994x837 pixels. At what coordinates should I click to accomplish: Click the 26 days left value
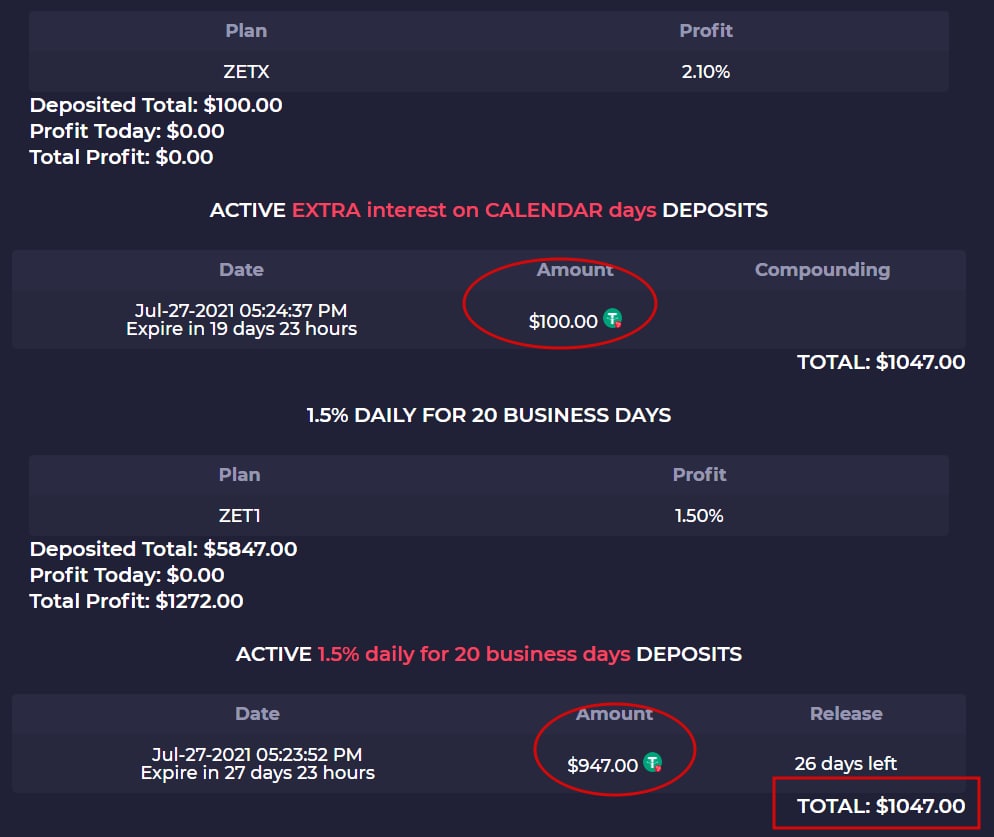pyautogui.click(x=846, y=763)
